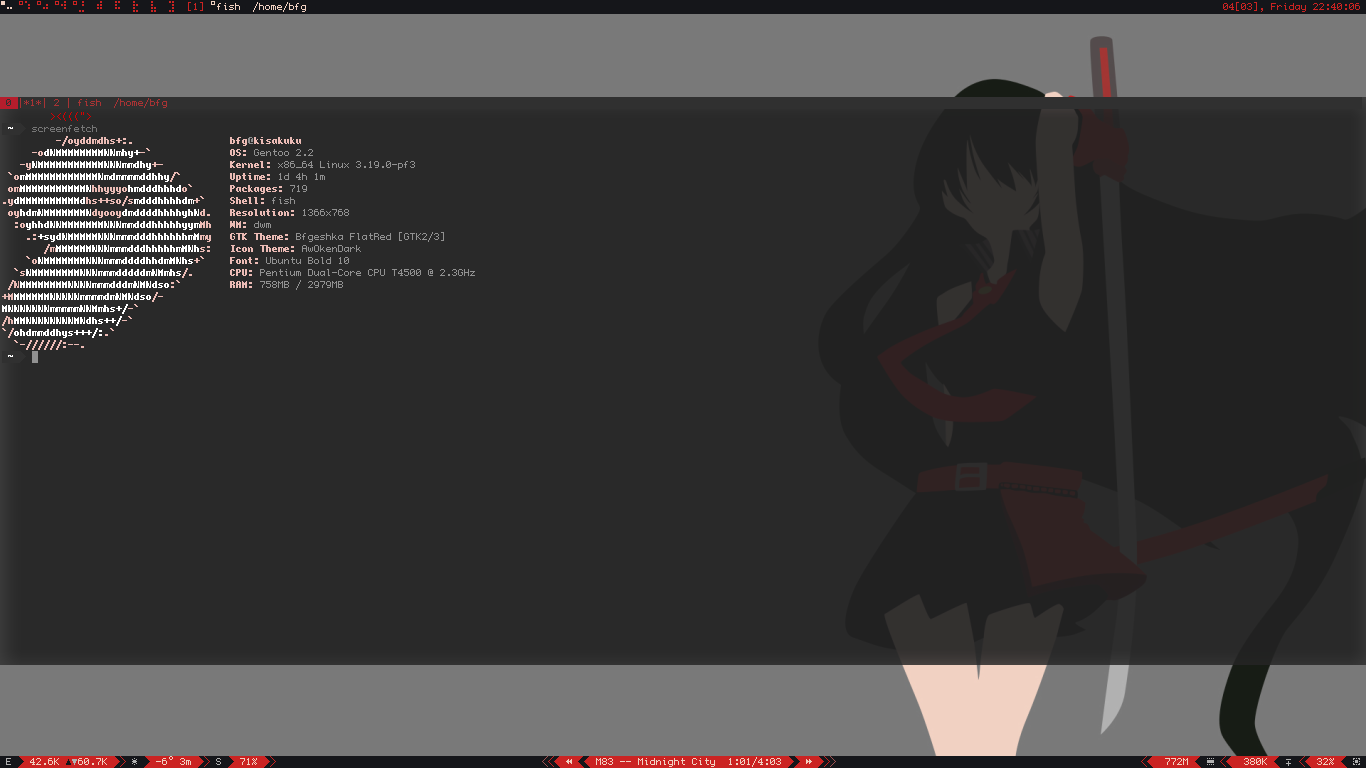This screenshot has height=768, width=1366.
Task: Click the 772M memory usage value
Action: (x=1176, y=762)
